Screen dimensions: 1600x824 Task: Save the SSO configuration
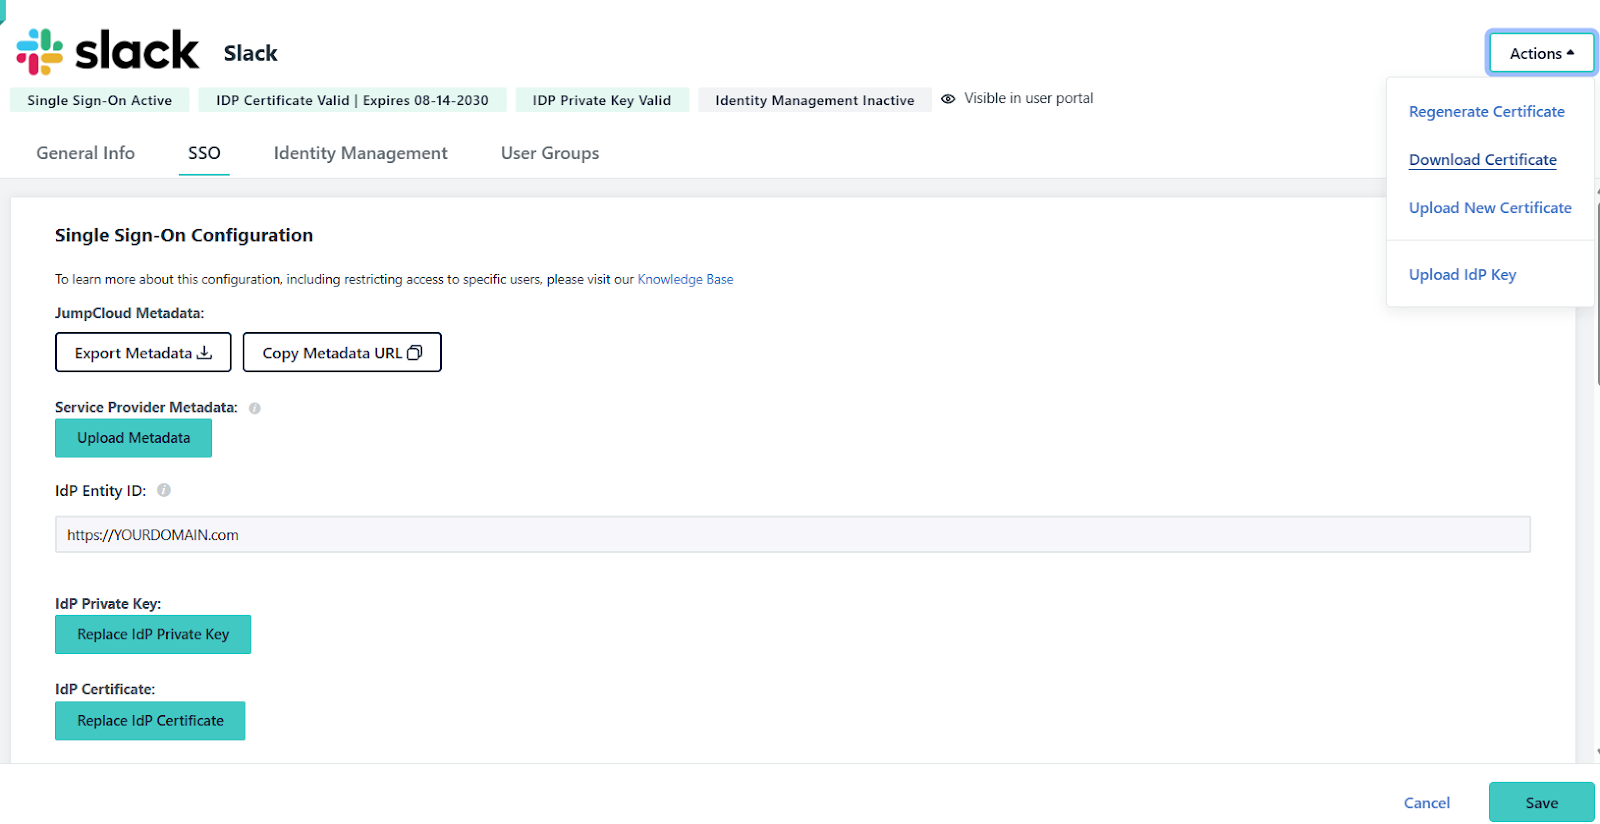coord(1541,802)
